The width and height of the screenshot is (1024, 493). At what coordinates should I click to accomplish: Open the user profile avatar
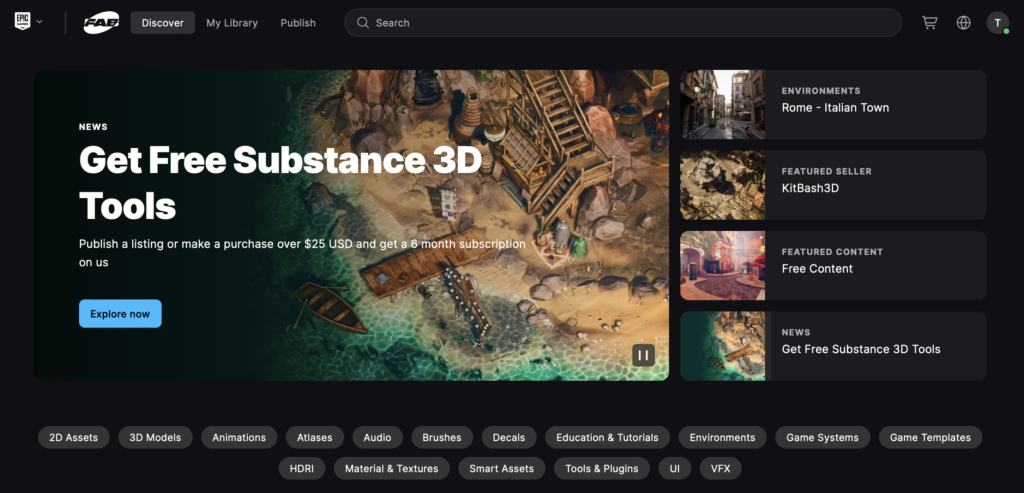[997, 22]
